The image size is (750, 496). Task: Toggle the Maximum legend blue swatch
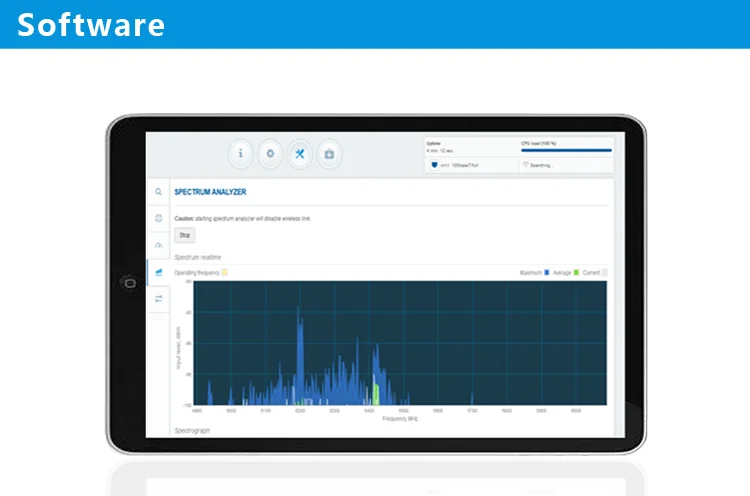tap(547, 272)
